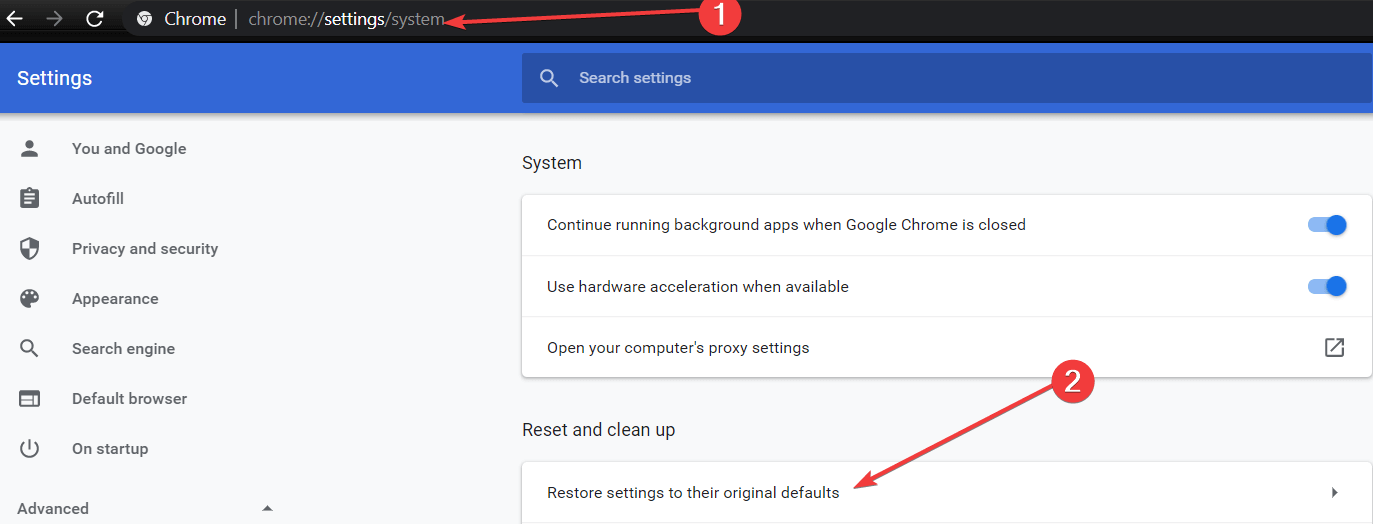Select Appearance in sidebar
This screenshot has width=1373, height=524.
pos(115,299)
